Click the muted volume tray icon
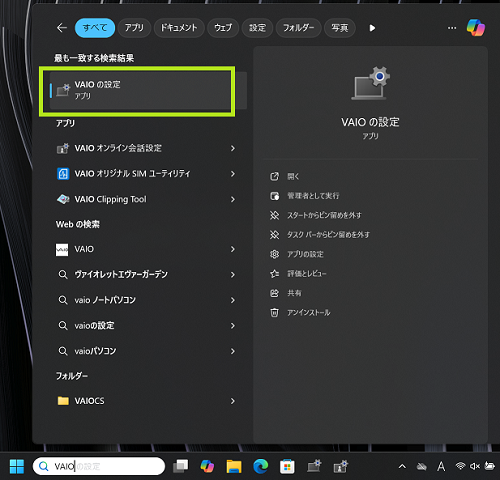The width and height of the screenshot is (500, 480). click(x=475, y=466)
